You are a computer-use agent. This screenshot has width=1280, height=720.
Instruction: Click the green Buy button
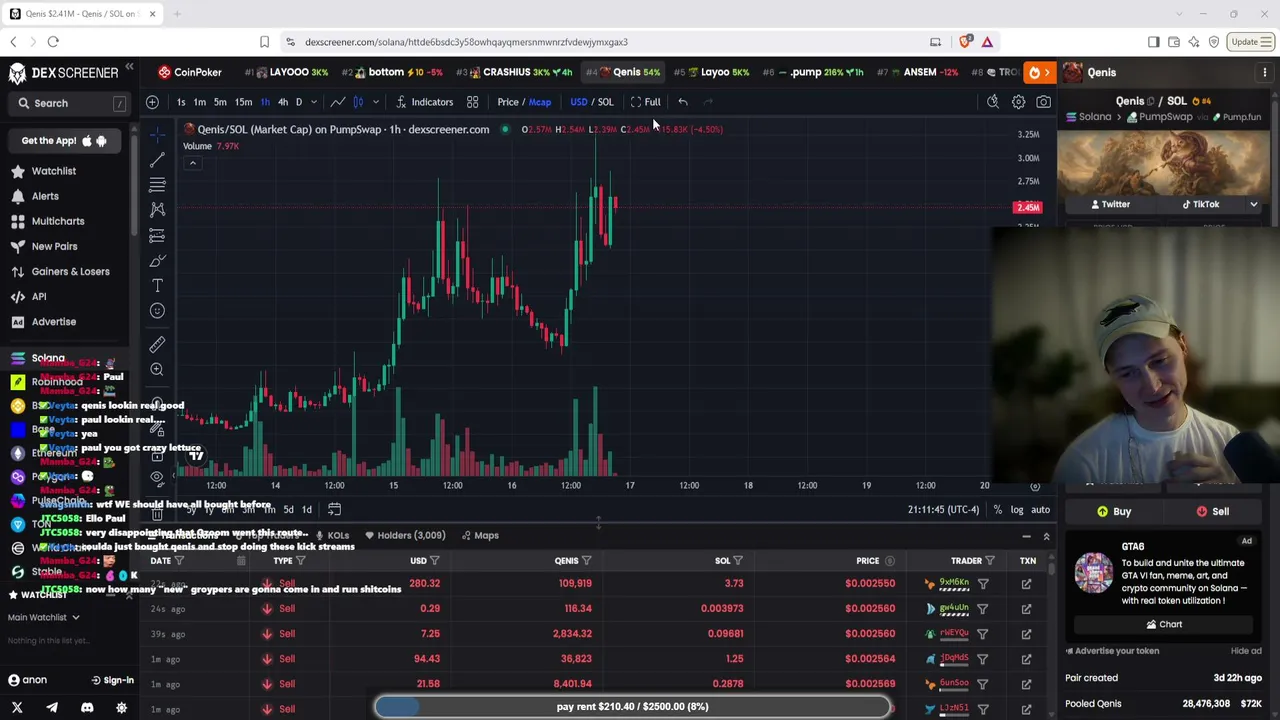[1114, 511]
